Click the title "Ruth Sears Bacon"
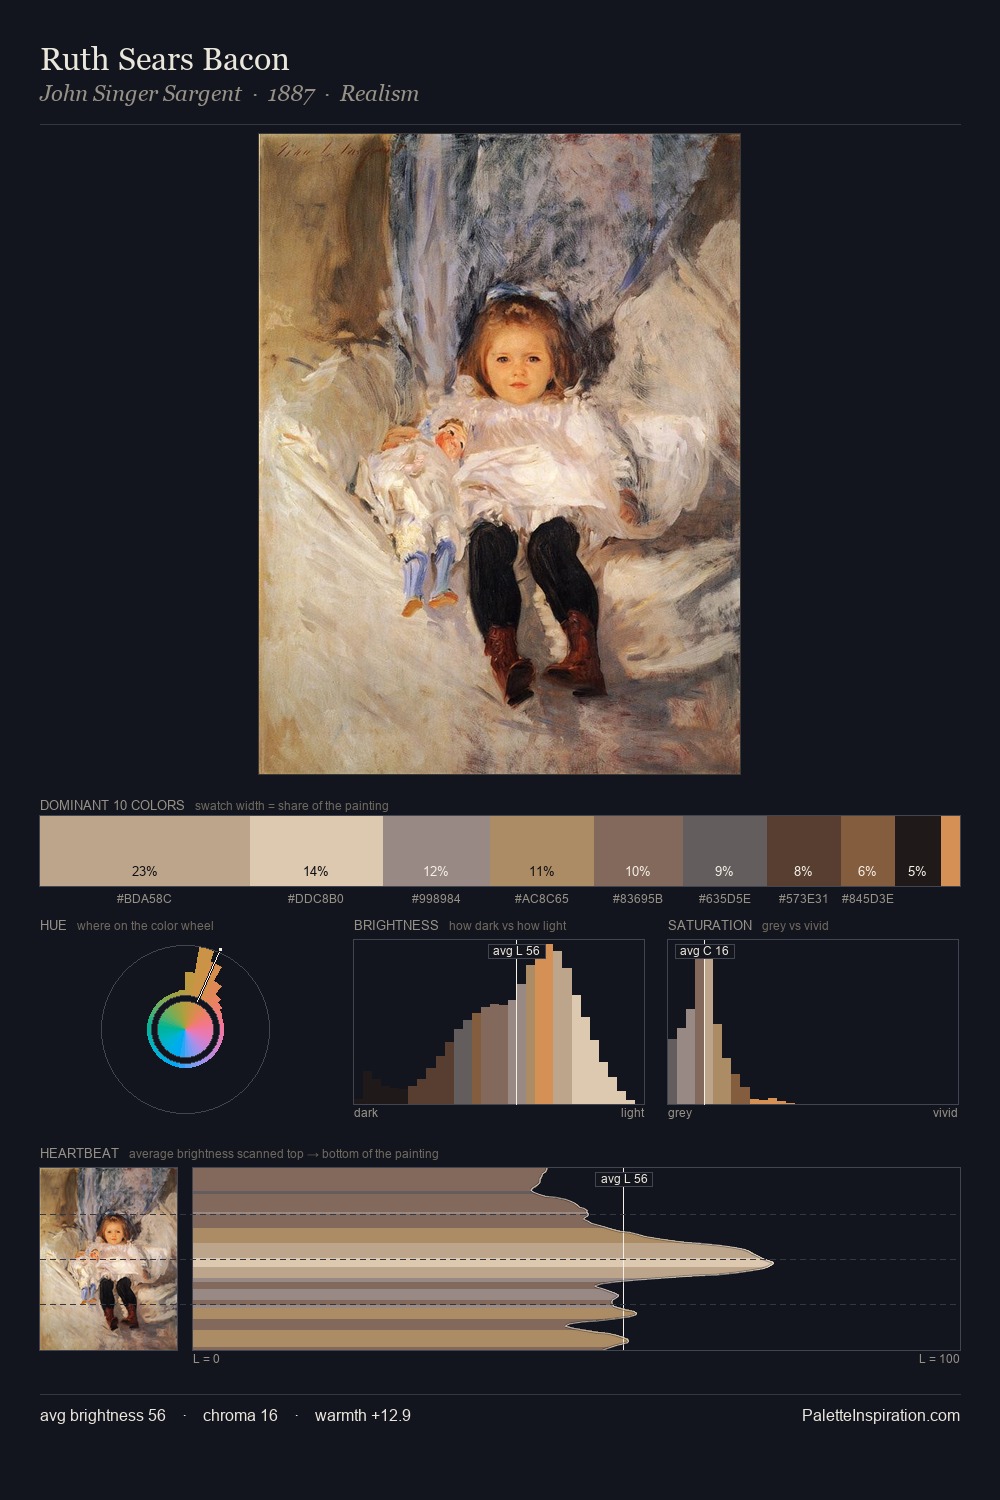1000x1500 pixels. click(x=165, y=59)
